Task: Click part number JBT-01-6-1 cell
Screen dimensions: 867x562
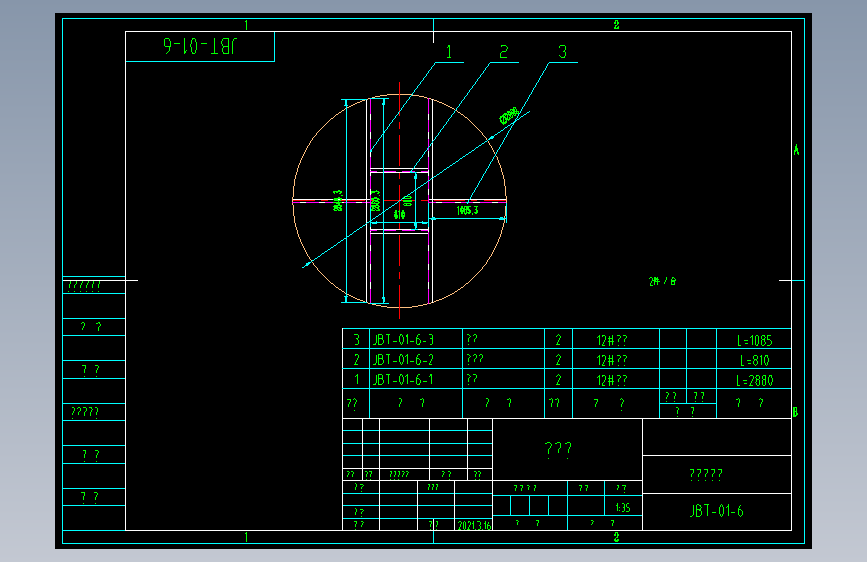Action: [x=416, y=379]
